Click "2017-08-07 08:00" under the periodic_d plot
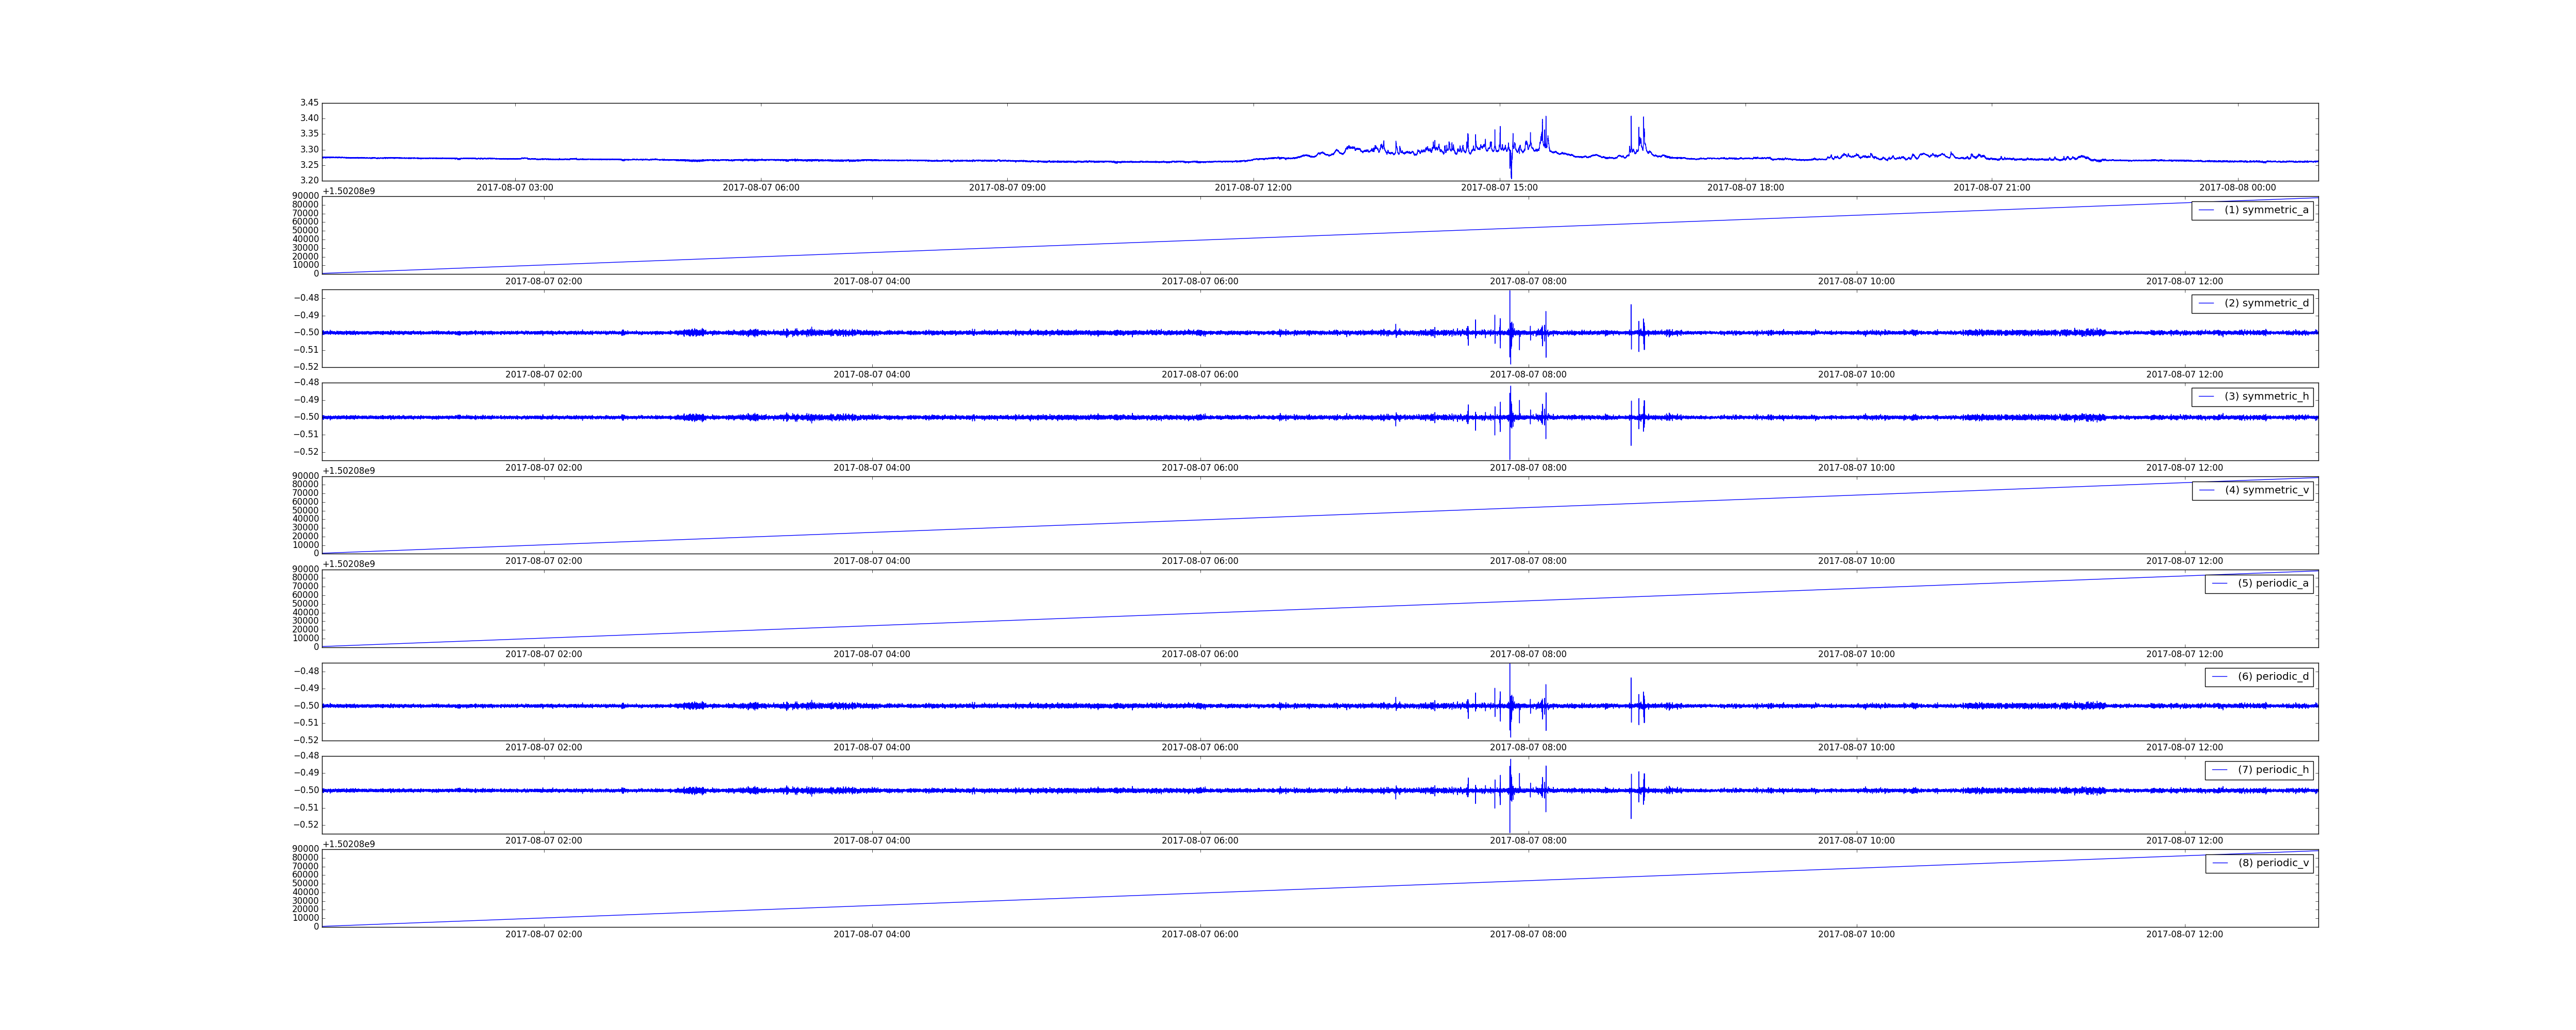Viewport: 2576px width, 1030px height. point(1528,747)
